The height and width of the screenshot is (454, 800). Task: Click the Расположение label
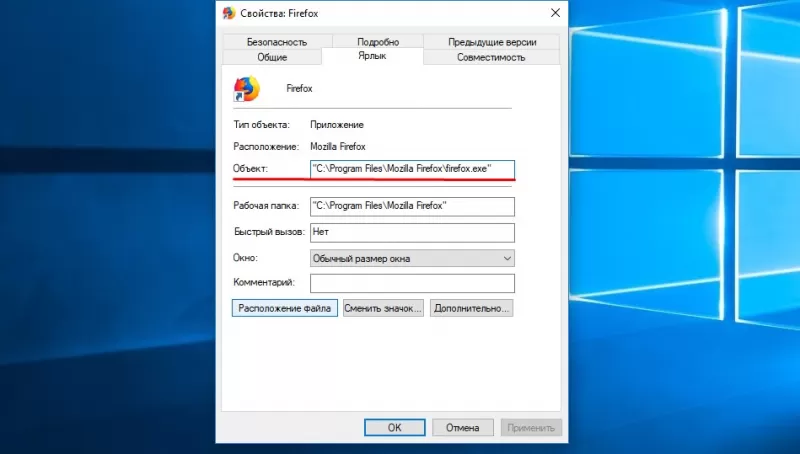click(x=266, y=146)
